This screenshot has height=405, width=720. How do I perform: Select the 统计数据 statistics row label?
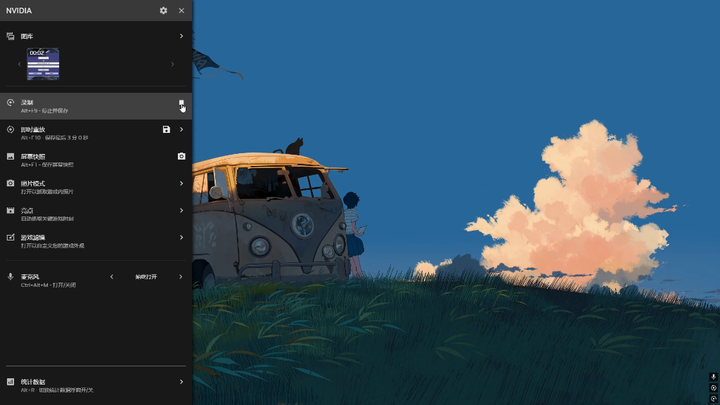[33, 382]
